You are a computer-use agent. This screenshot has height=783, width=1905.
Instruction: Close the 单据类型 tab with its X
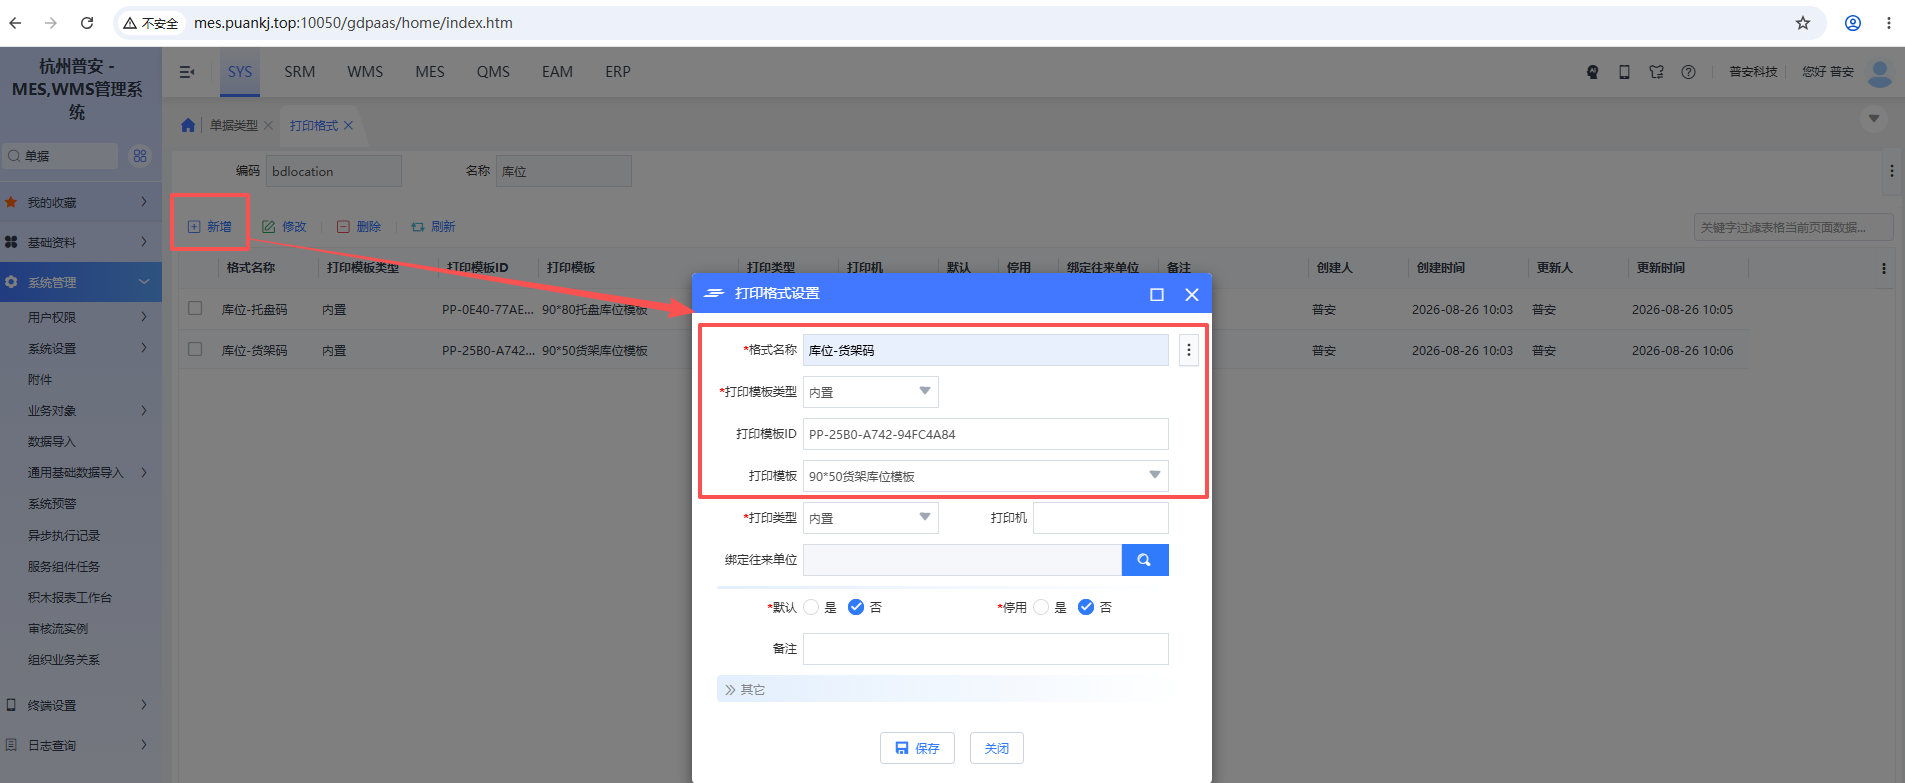[268, 125]
